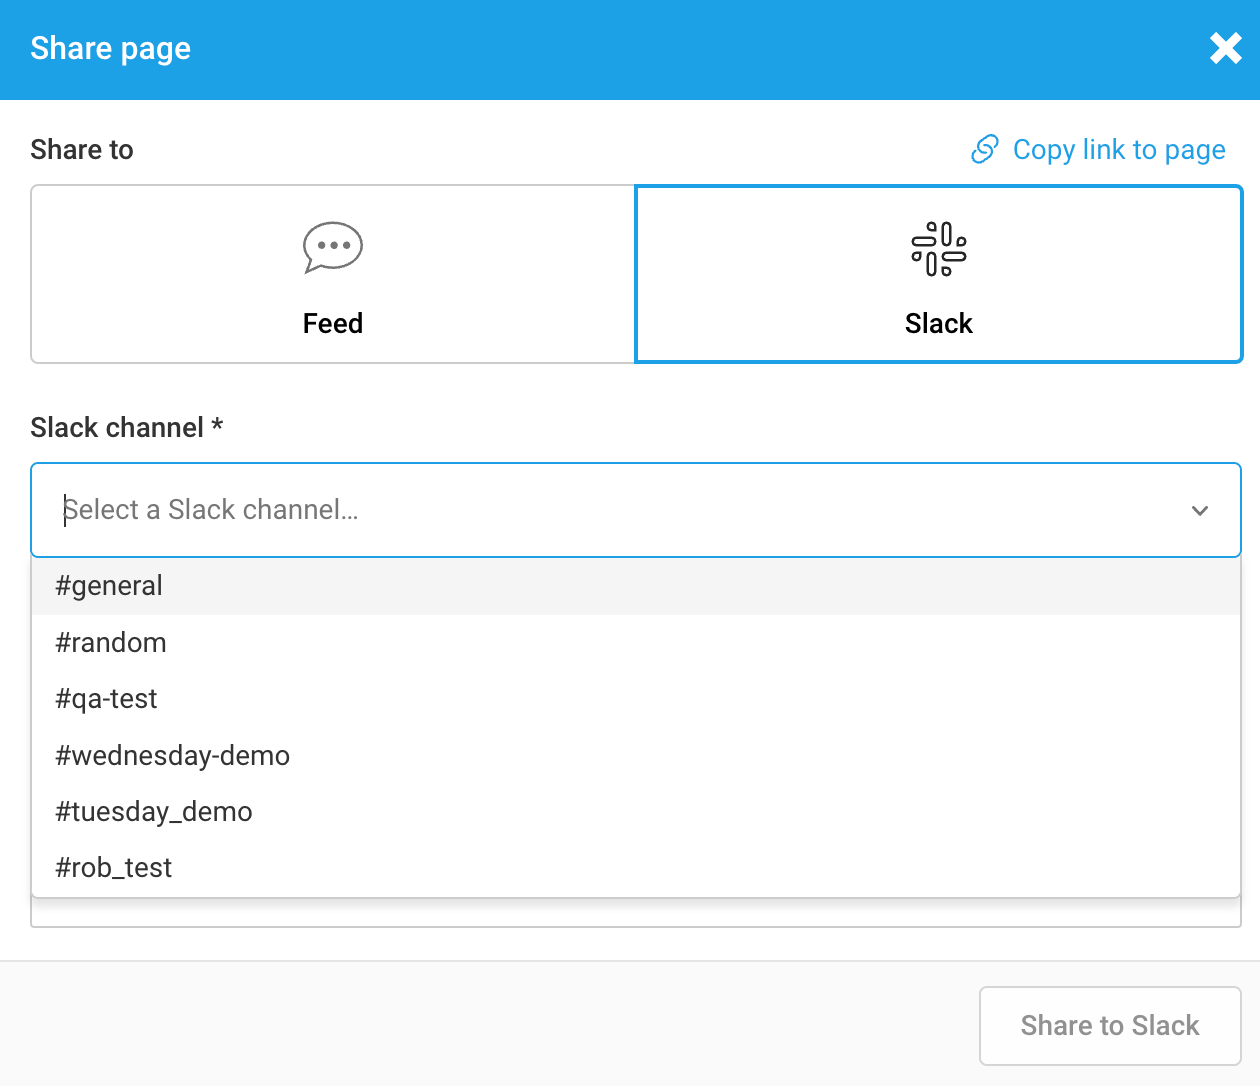Image resolution: width=1260 pixels, height=1086 pixels.
Task: Click the Feed speech bubble icon
Action: 333,247
